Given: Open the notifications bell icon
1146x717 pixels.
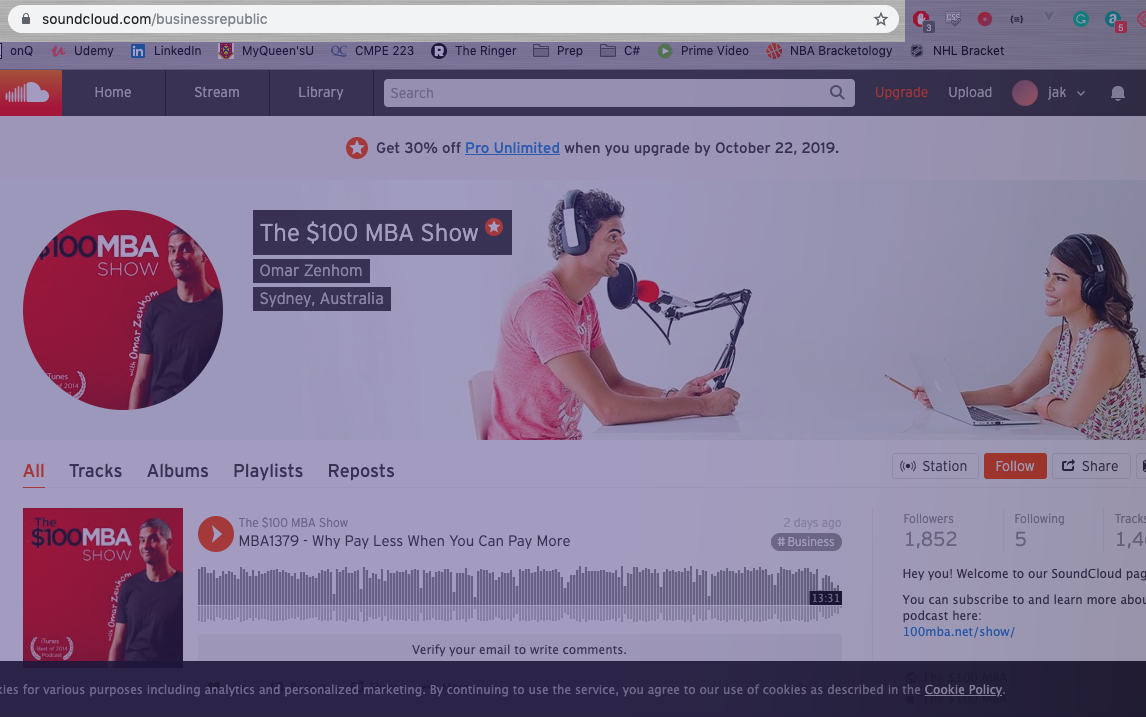Looking at the screenshot, I should point(1117,93).
